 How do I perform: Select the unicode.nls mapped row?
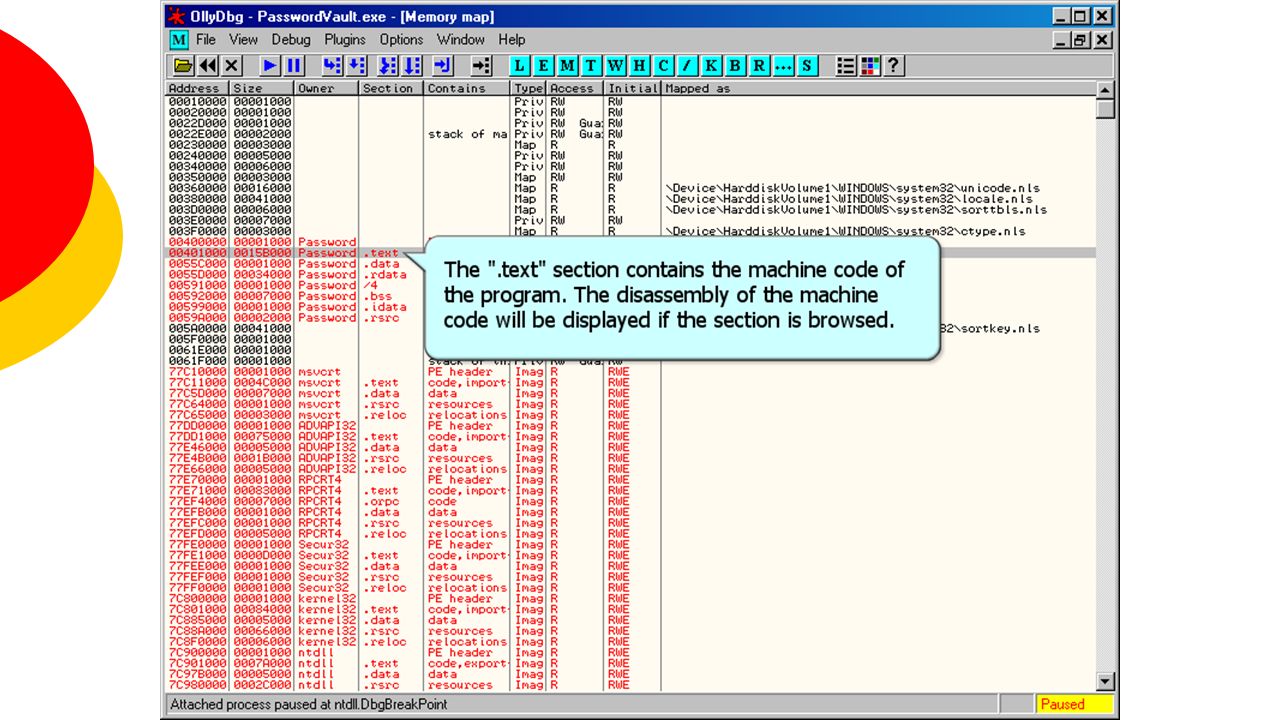coord(631,188)
